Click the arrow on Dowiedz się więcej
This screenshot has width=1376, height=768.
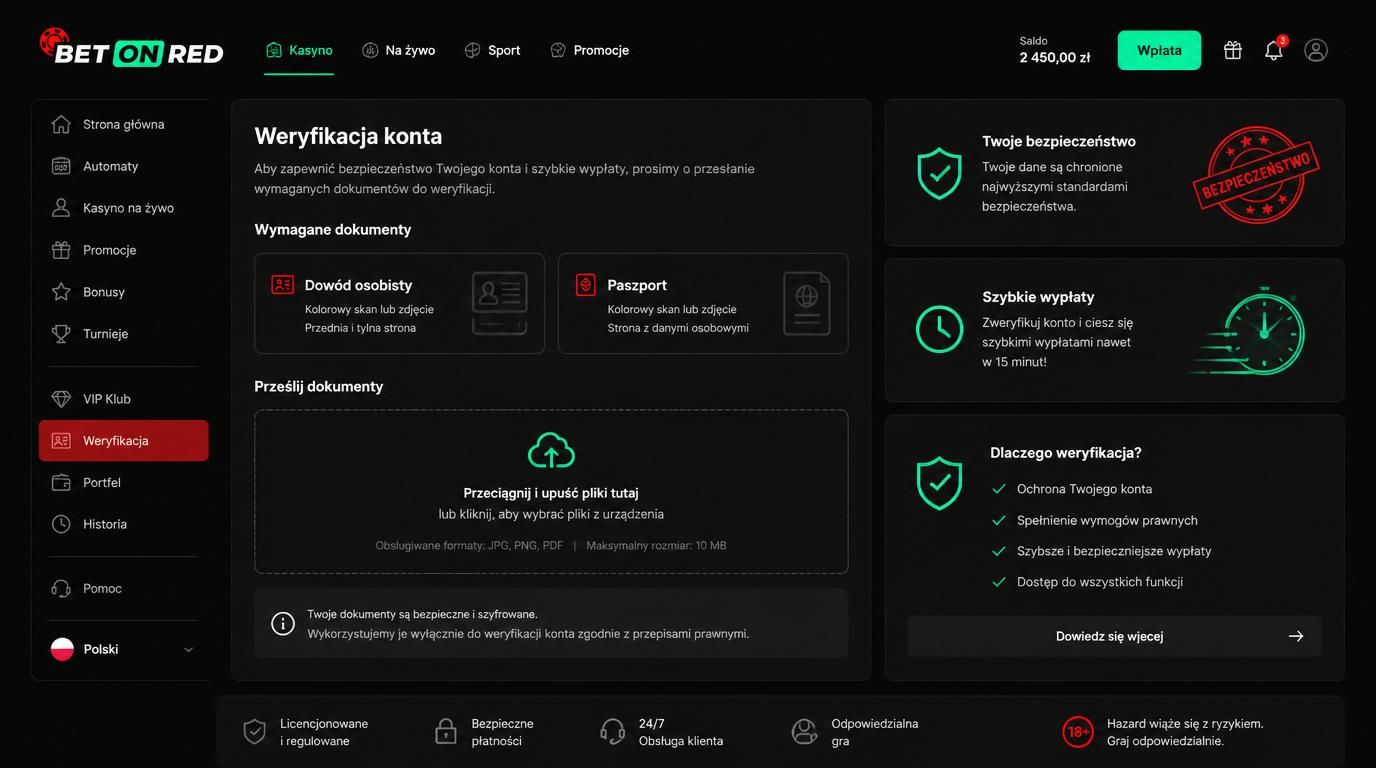pos(1296,636)
